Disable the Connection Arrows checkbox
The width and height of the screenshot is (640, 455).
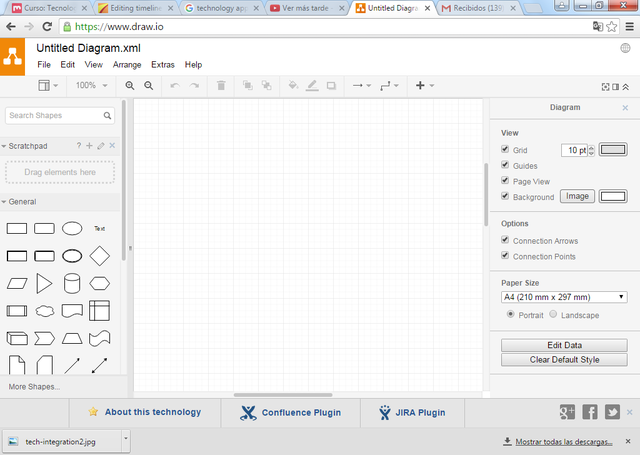pos(505,240)
